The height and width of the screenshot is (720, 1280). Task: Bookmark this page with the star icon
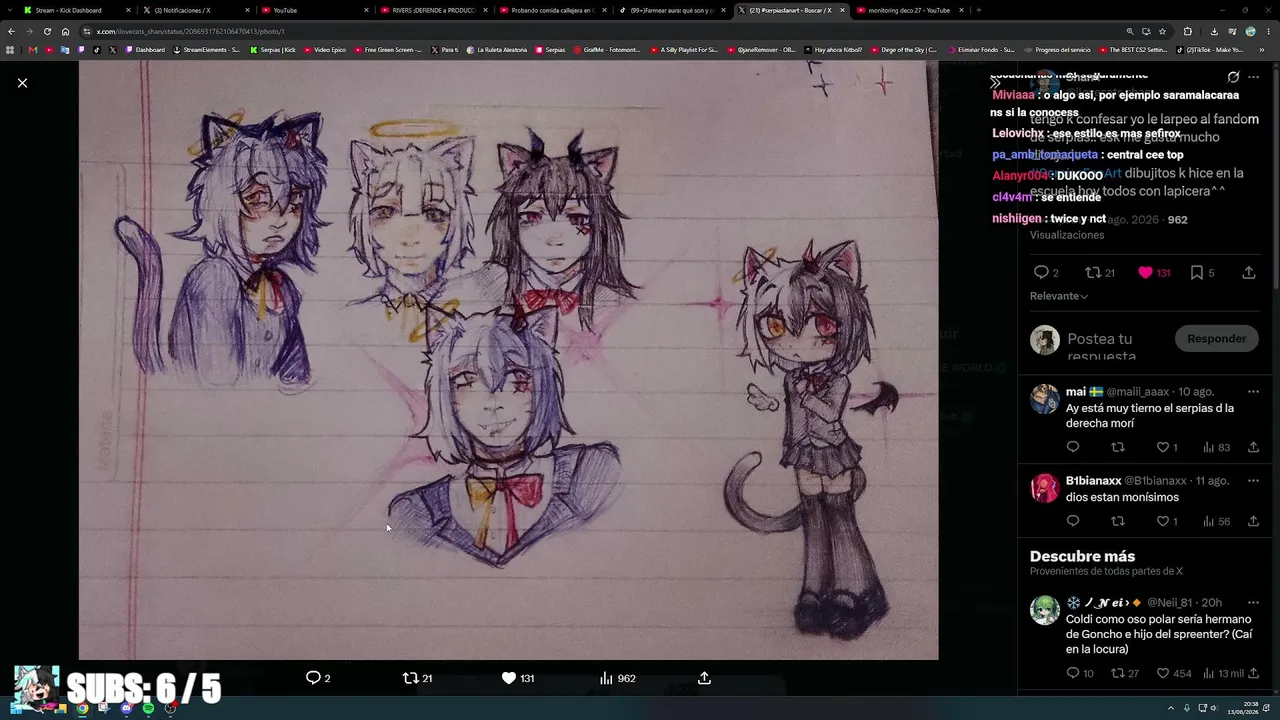pos(1162,31)
